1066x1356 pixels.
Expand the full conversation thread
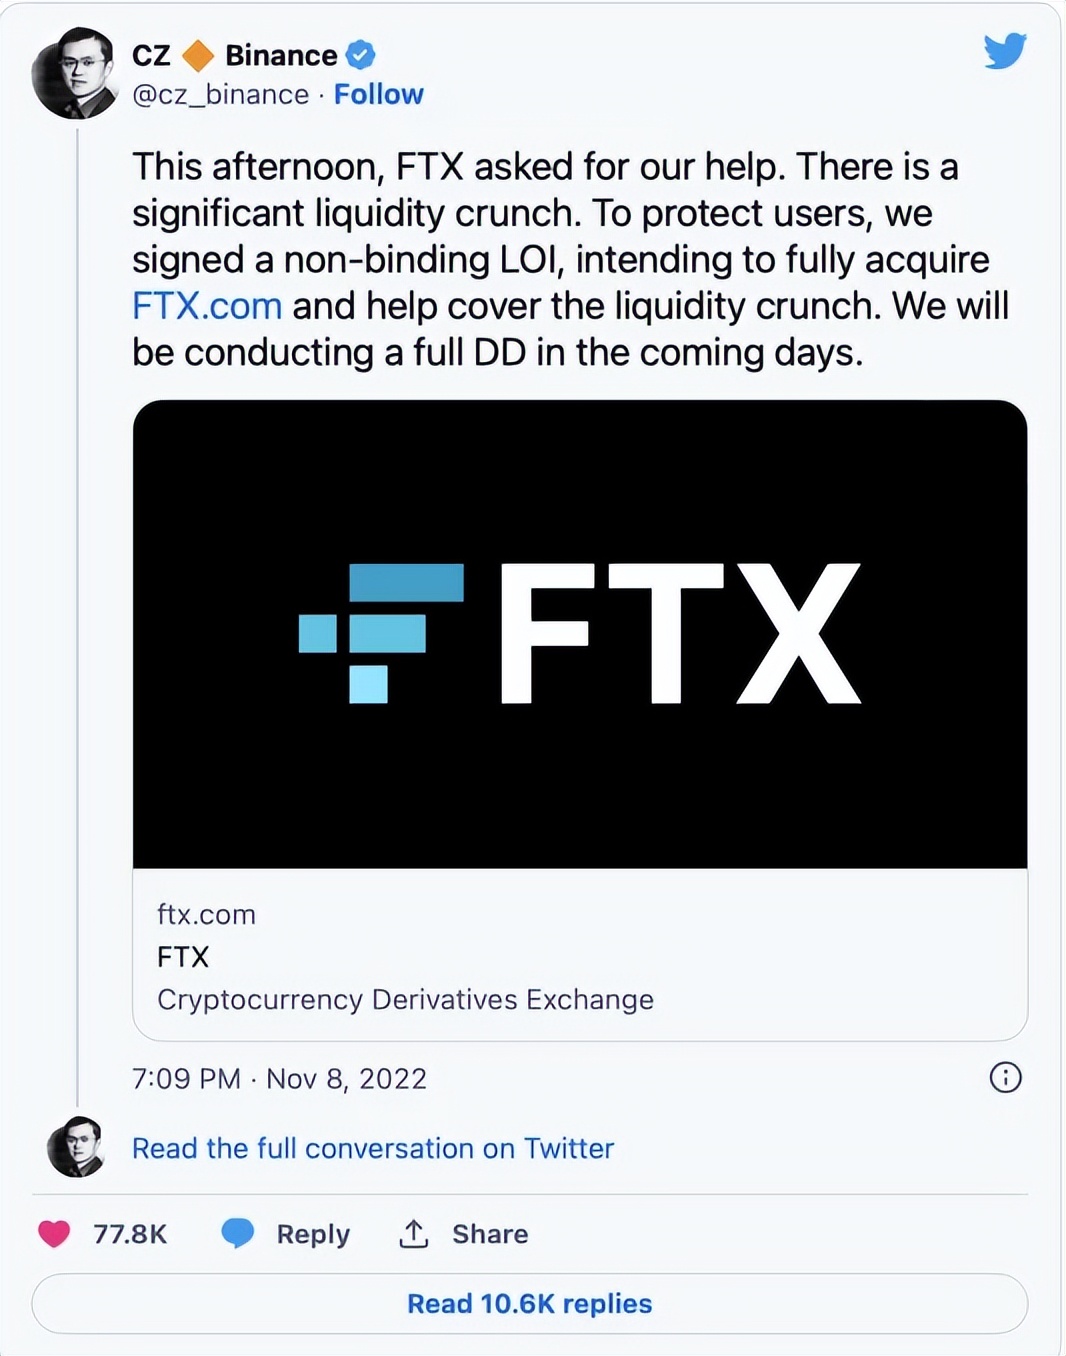372,1148
